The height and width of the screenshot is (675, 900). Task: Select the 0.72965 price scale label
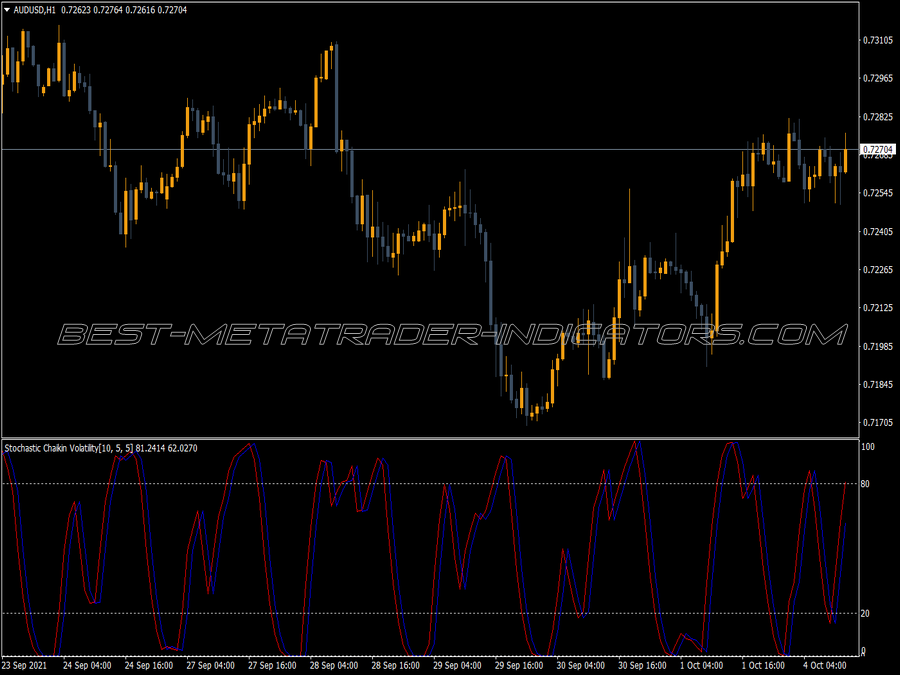[x=878, y=78]
